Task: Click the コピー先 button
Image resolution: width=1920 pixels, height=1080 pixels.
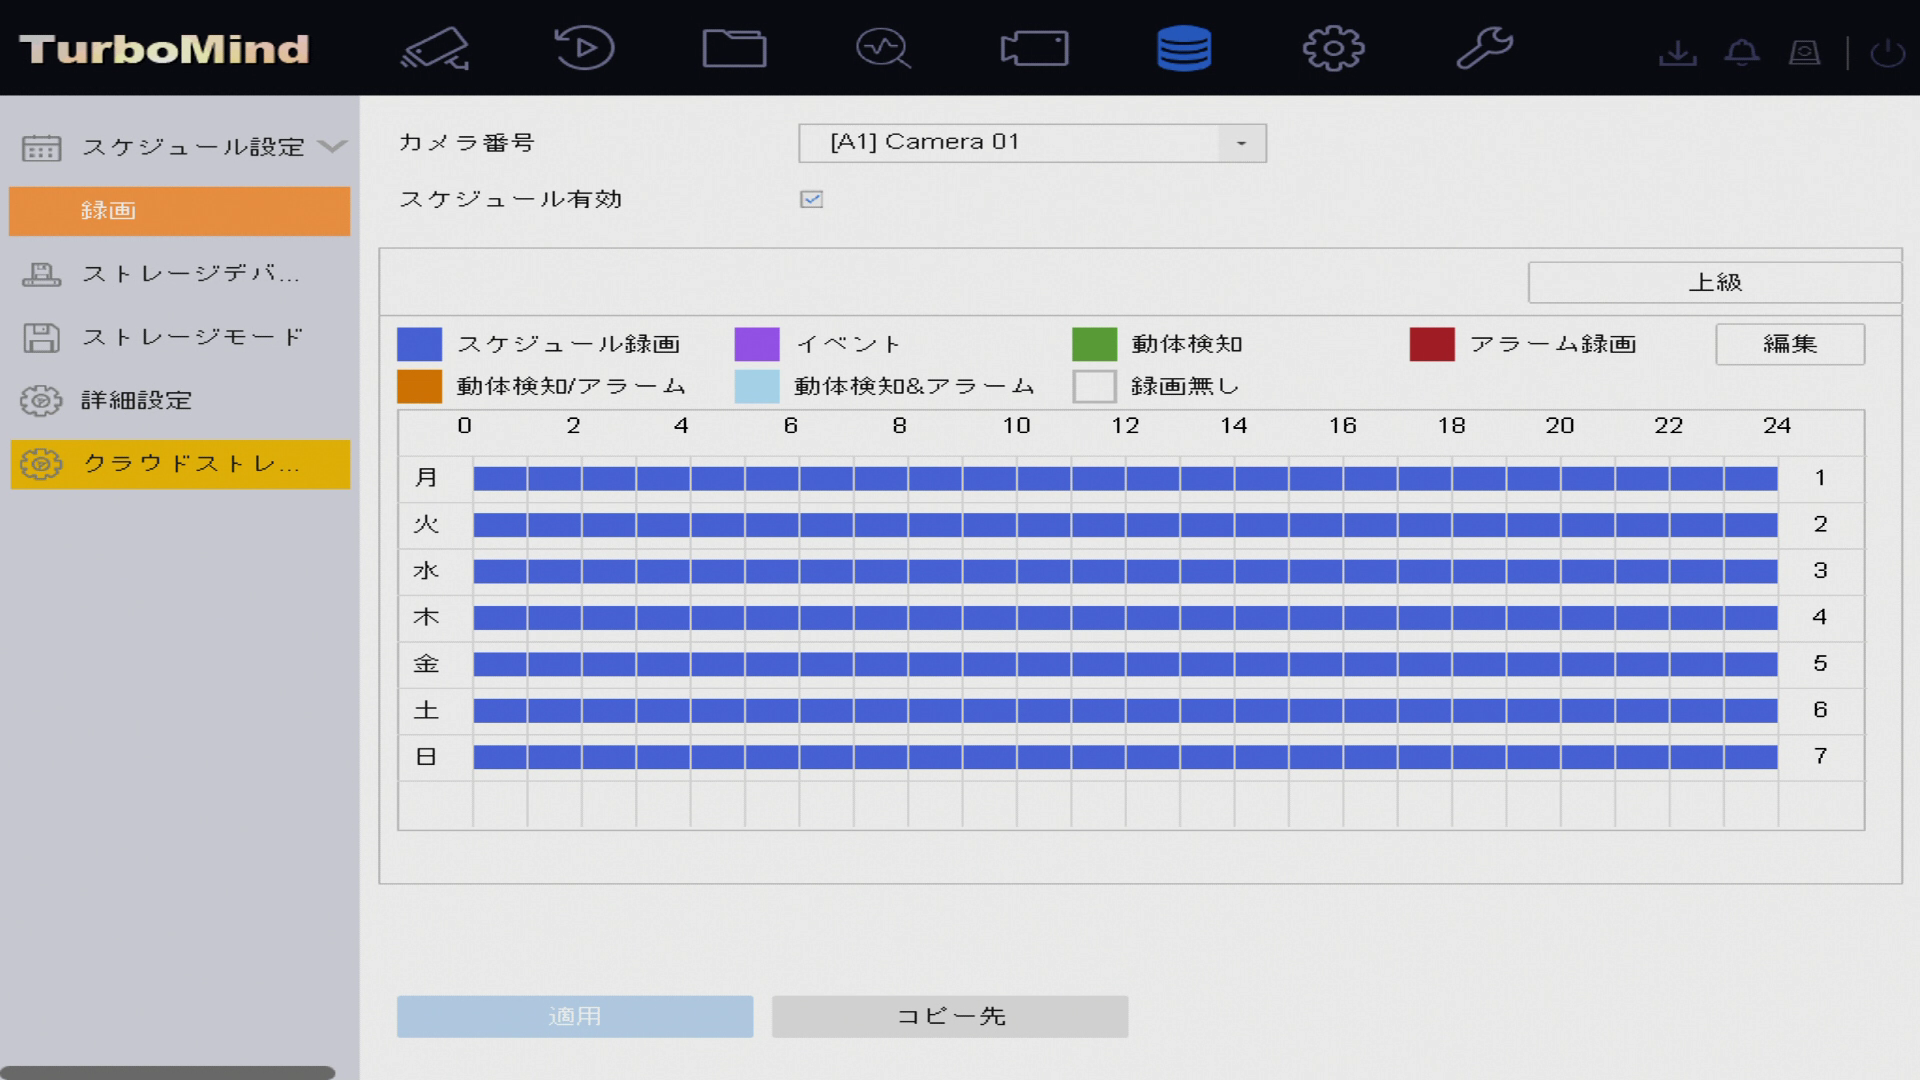Action: [x=949, y=1016]
